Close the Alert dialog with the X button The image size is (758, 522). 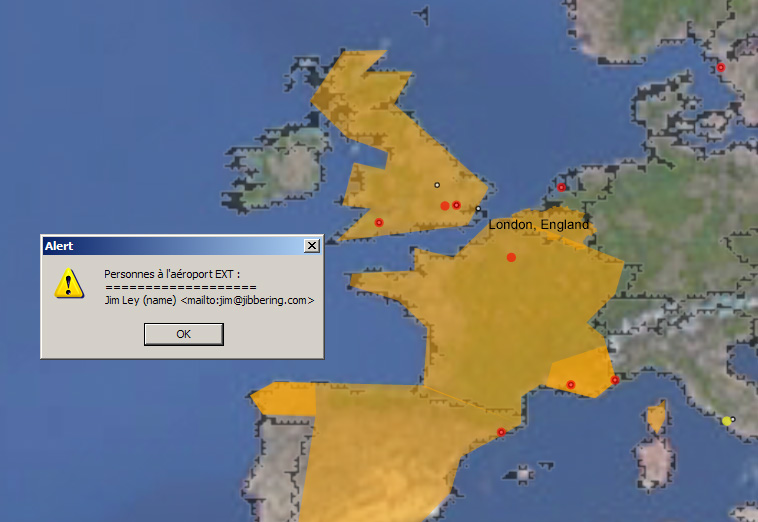[x=312, y=245]
